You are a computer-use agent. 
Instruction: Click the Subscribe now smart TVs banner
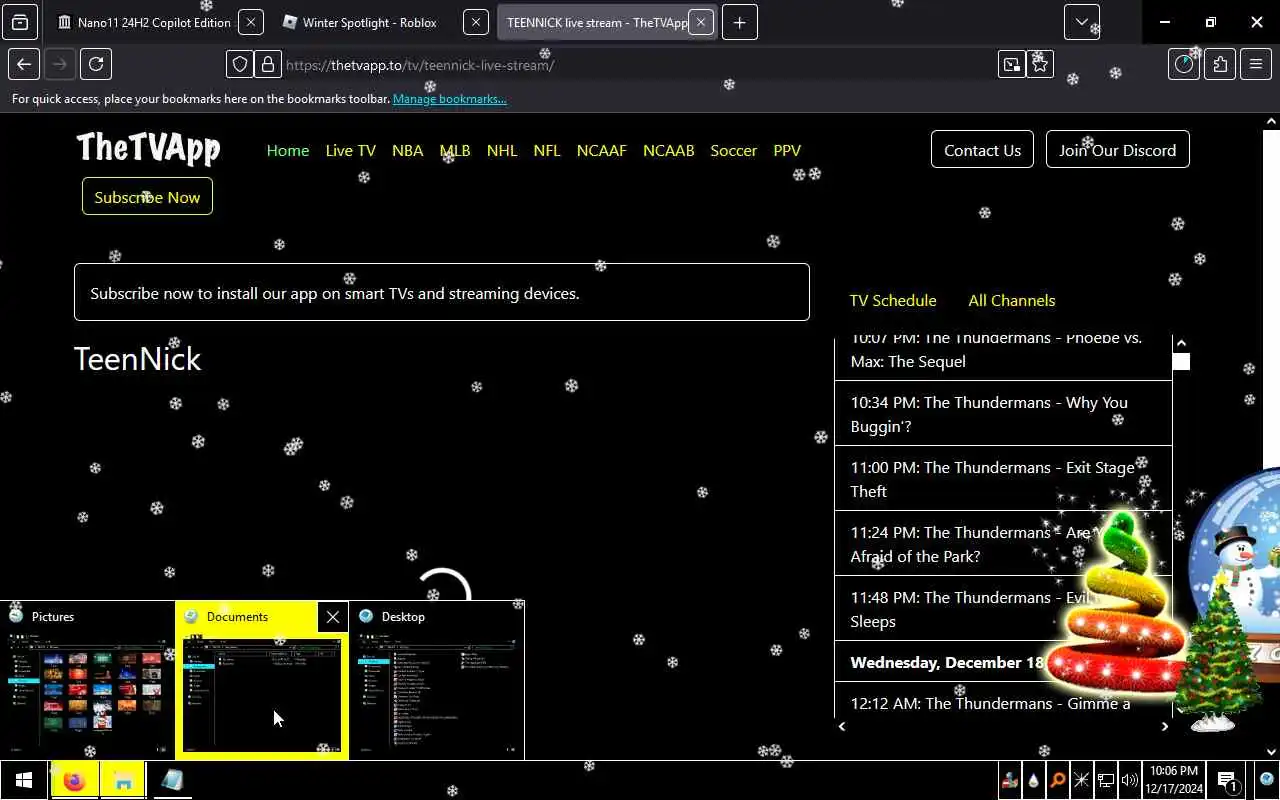point(442,292)
